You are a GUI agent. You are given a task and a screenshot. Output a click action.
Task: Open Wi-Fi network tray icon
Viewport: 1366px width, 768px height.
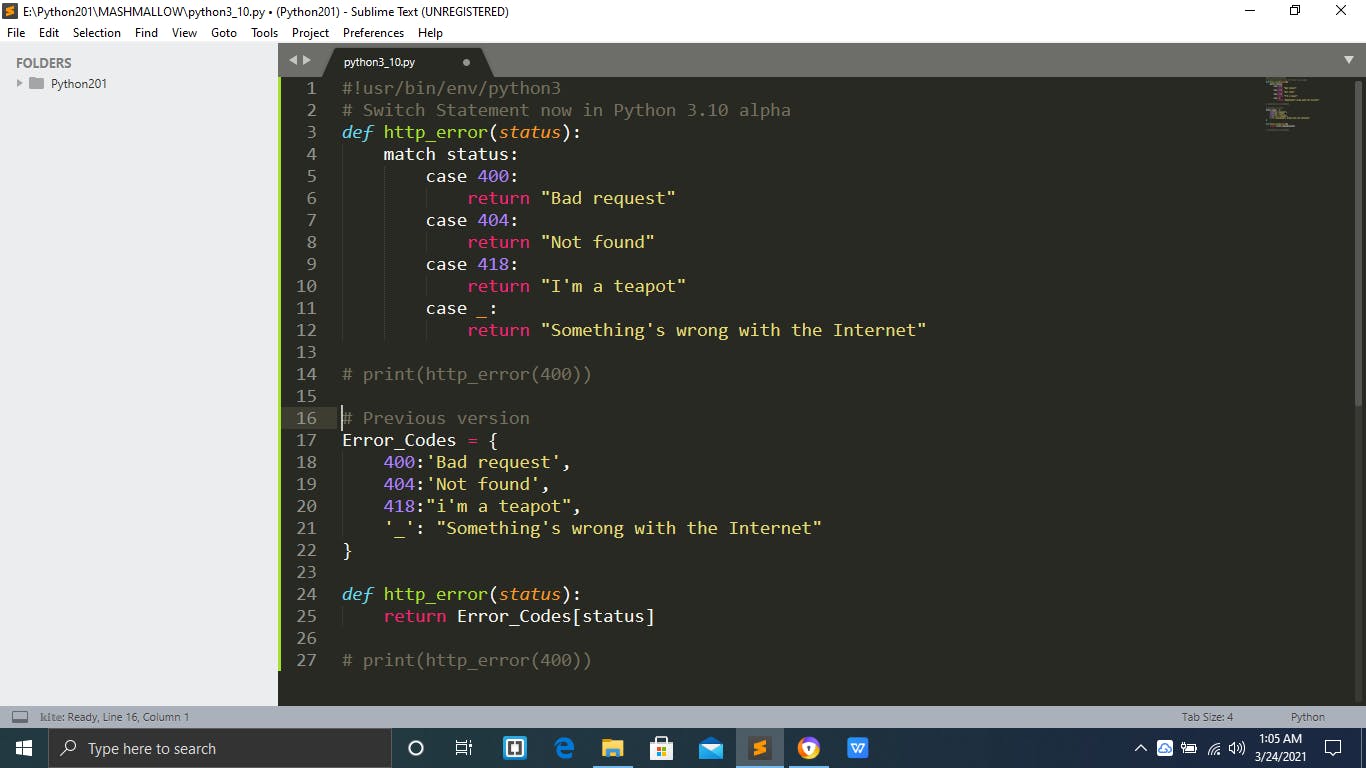point(1214,748)
